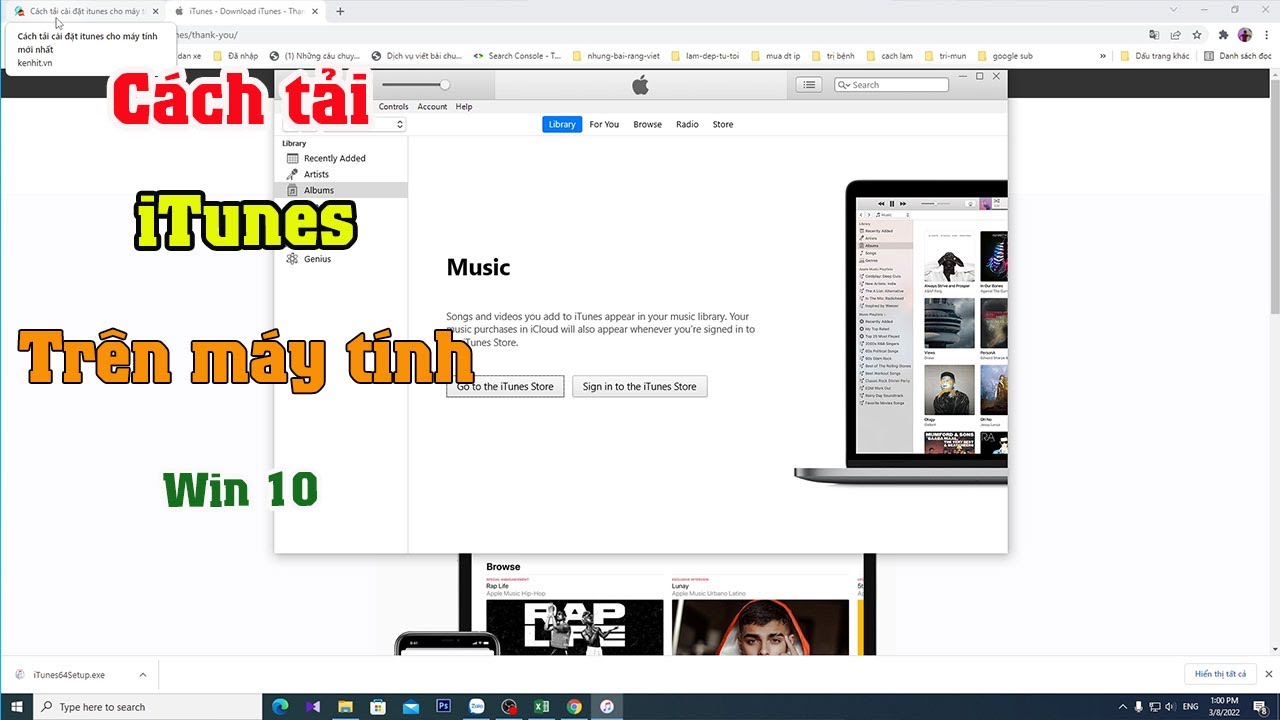
Task: Open Genius in the sidebar
Action: pos(317,259)
